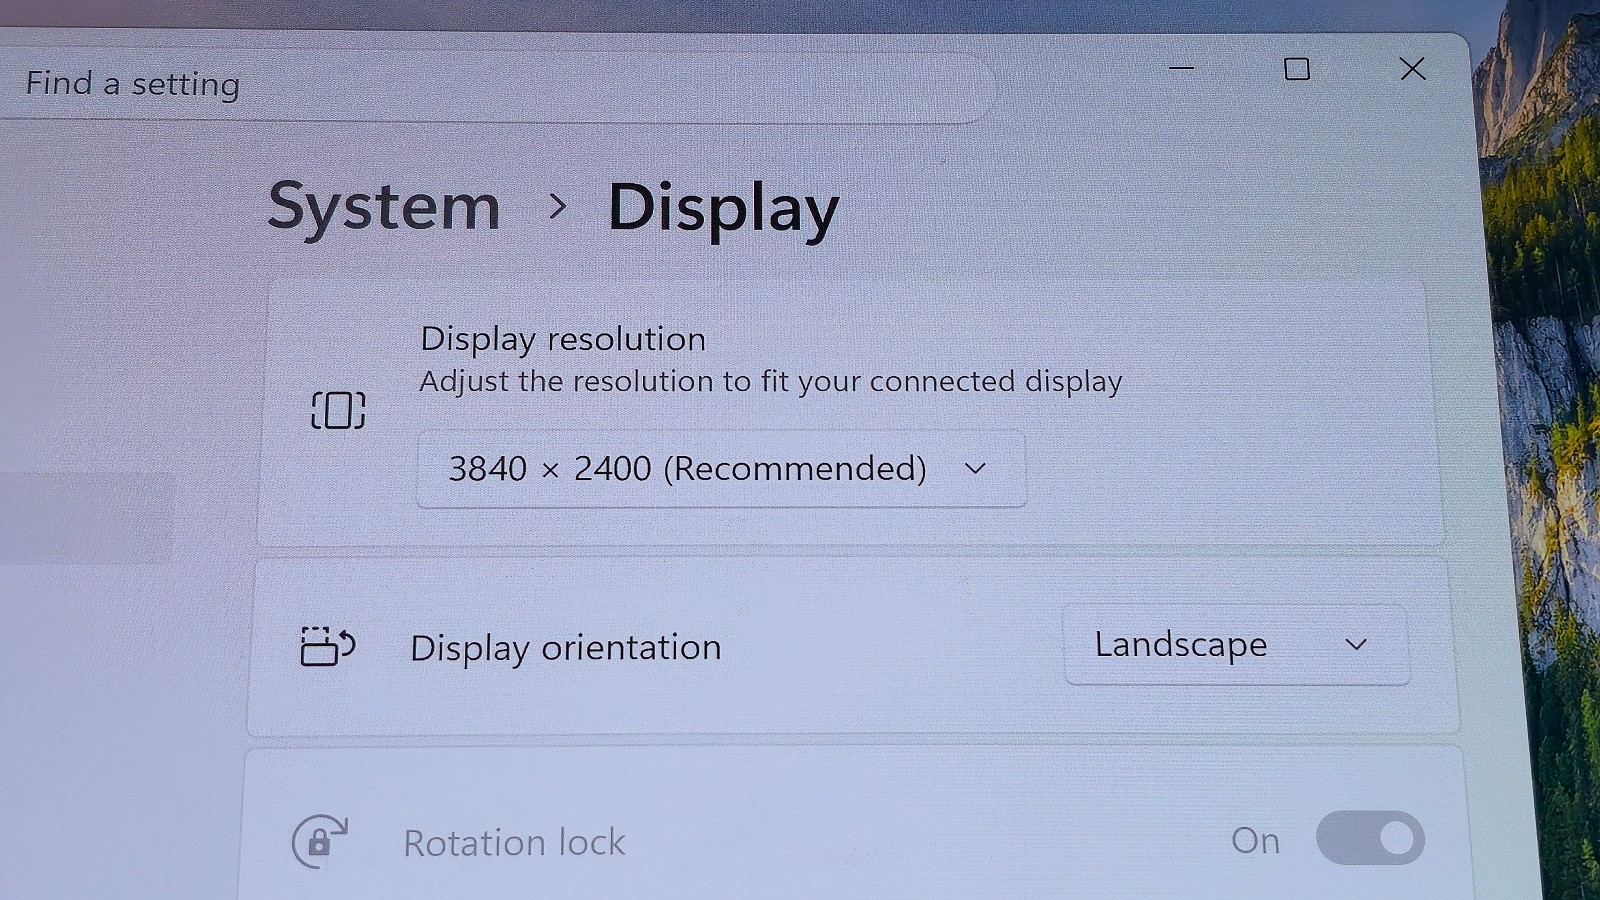Click the Display resolution icon
Screen dimensions: 1600x900
tap(339, 410)
